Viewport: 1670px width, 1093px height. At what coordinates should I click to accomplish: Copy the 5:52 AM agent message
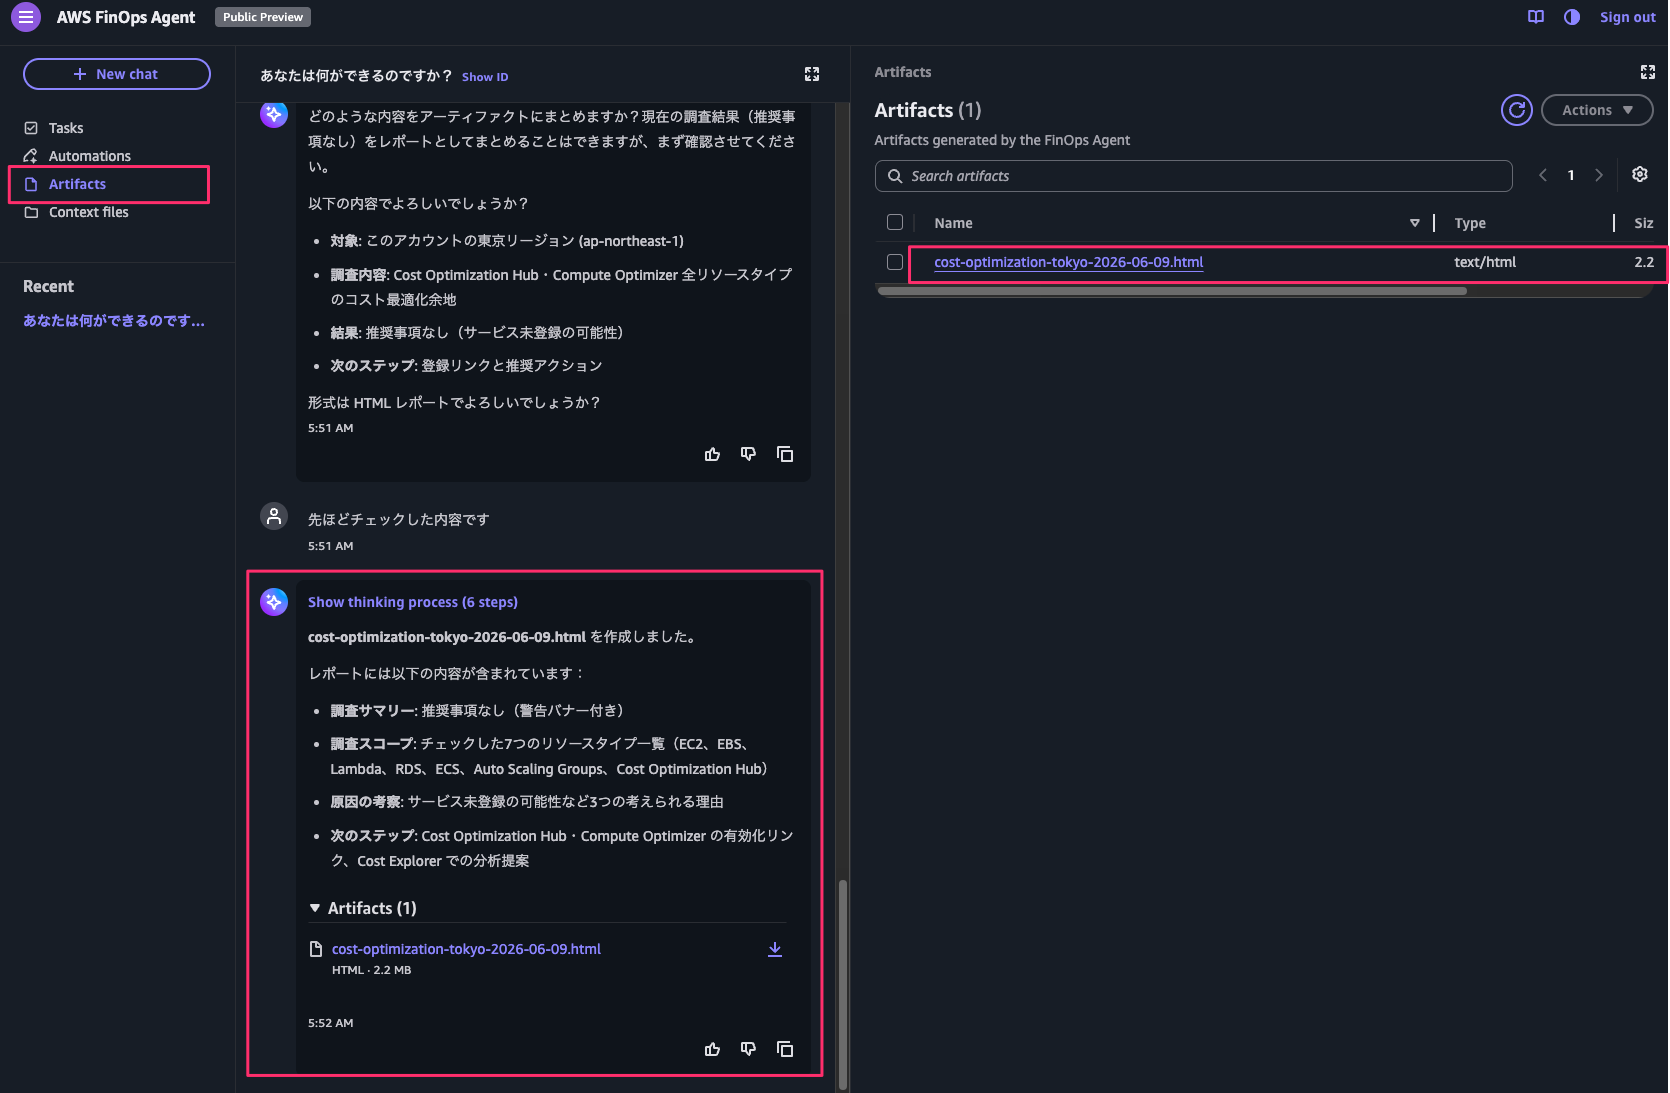coord(785,1049)
